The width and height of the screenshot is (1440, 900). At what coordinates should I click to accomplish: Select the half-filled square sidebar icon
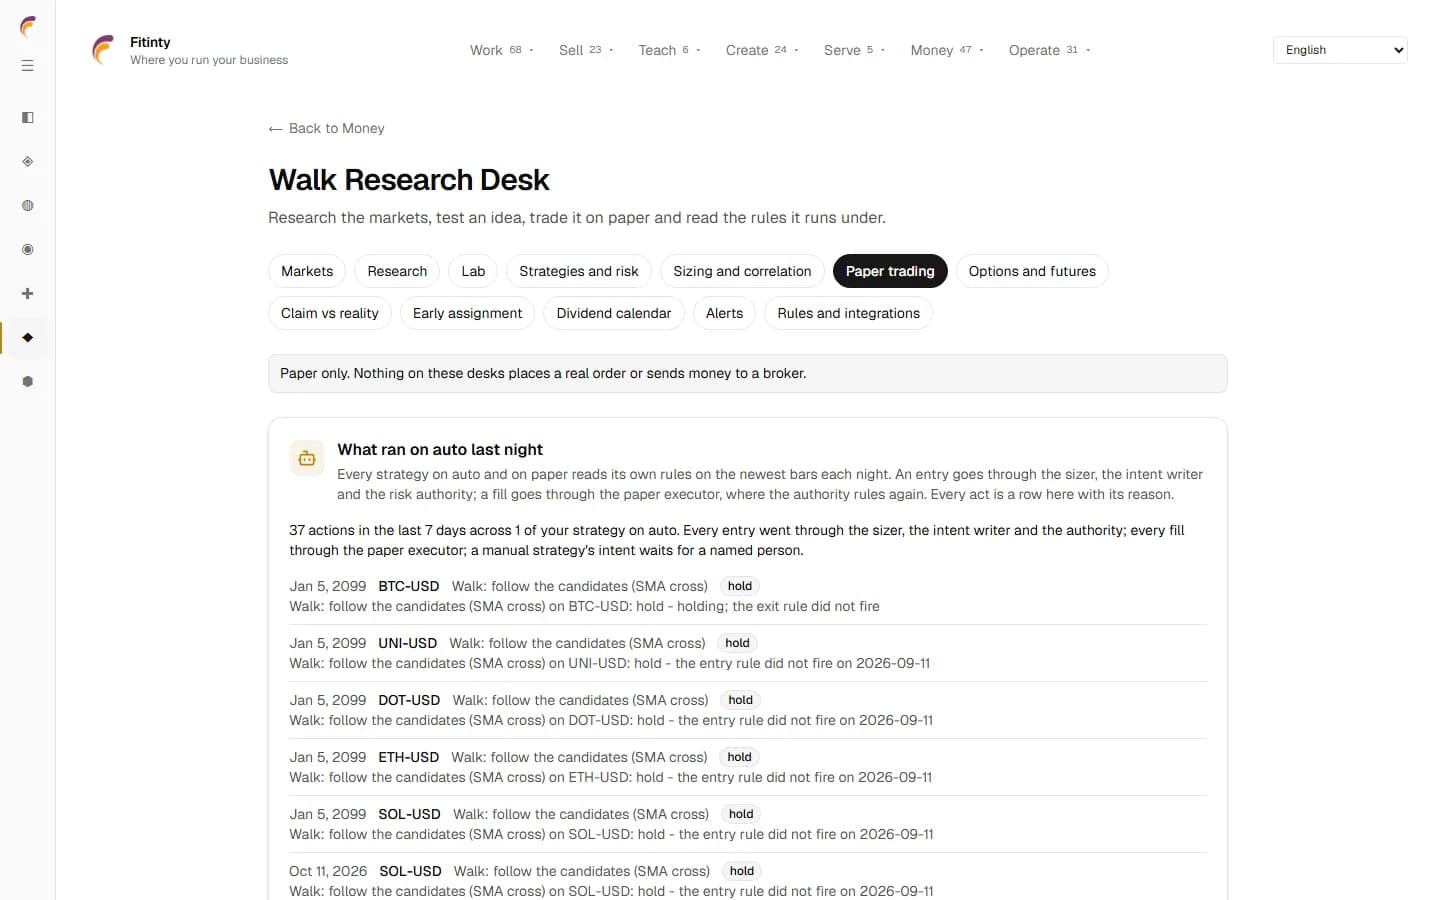(28, 118)
